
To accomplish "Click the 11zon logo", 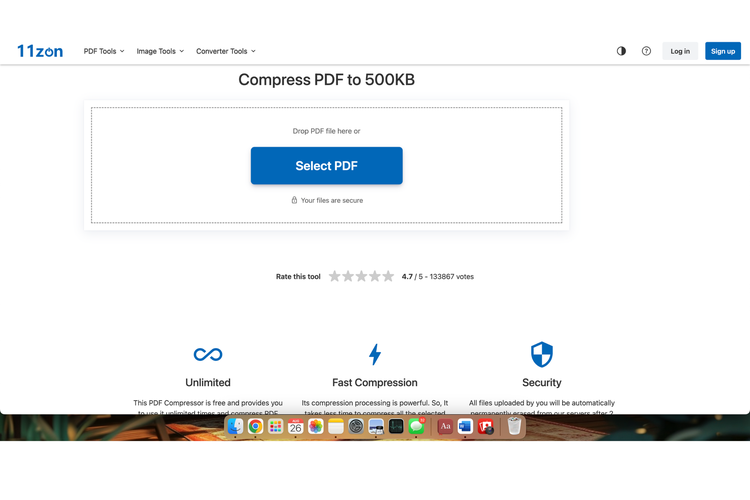I will [x=40, y=51].
